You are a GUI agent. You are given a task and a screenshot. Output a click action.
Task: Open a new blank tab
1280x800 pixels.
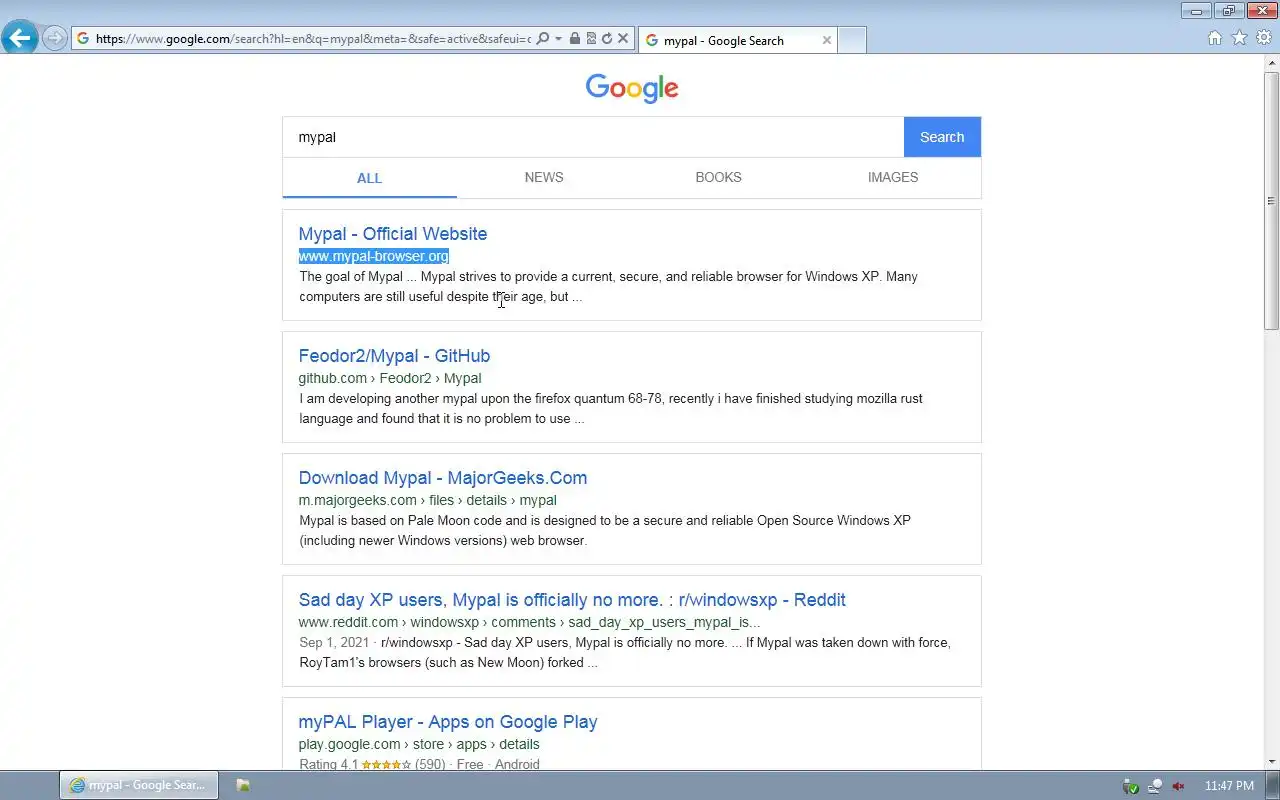851,40
